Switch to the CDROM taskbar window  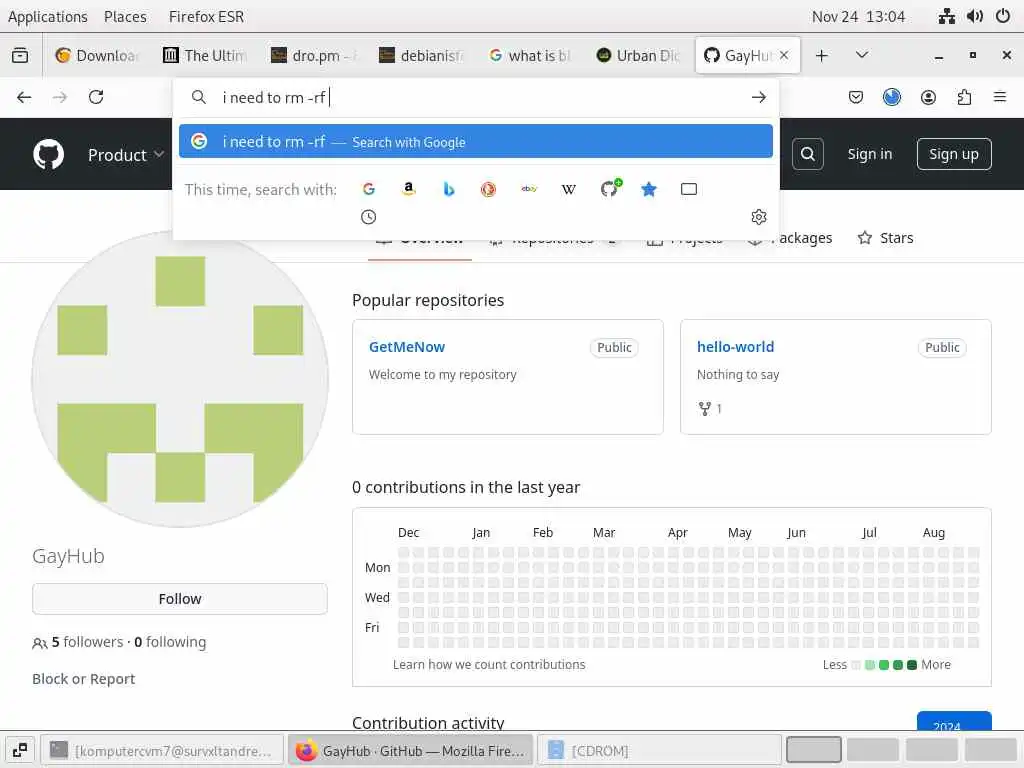(660, 750)
